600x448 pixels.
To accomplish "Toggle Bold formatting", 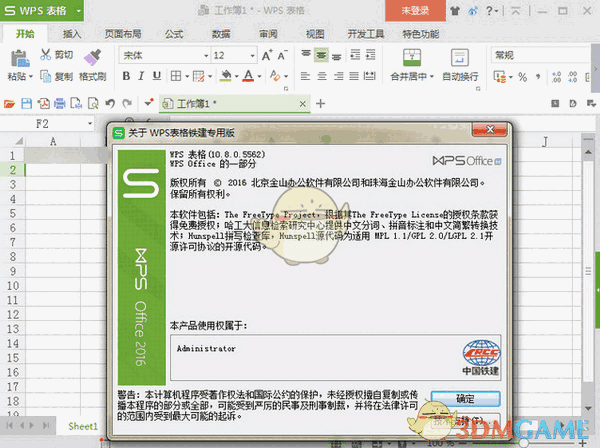I will (126, 76).
